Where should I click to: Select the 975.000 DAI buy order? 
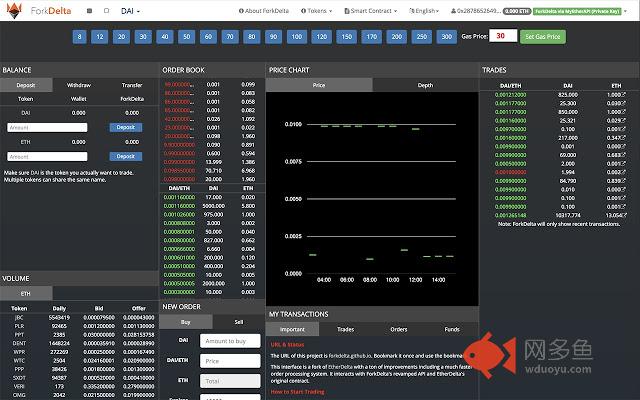tap(212, 214)
